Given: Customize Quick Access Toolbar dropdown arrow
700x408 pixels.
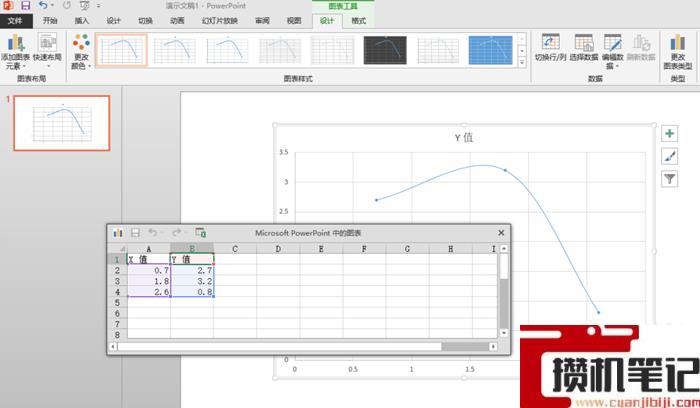Looking at the screenshot, I should coord(99,6).
